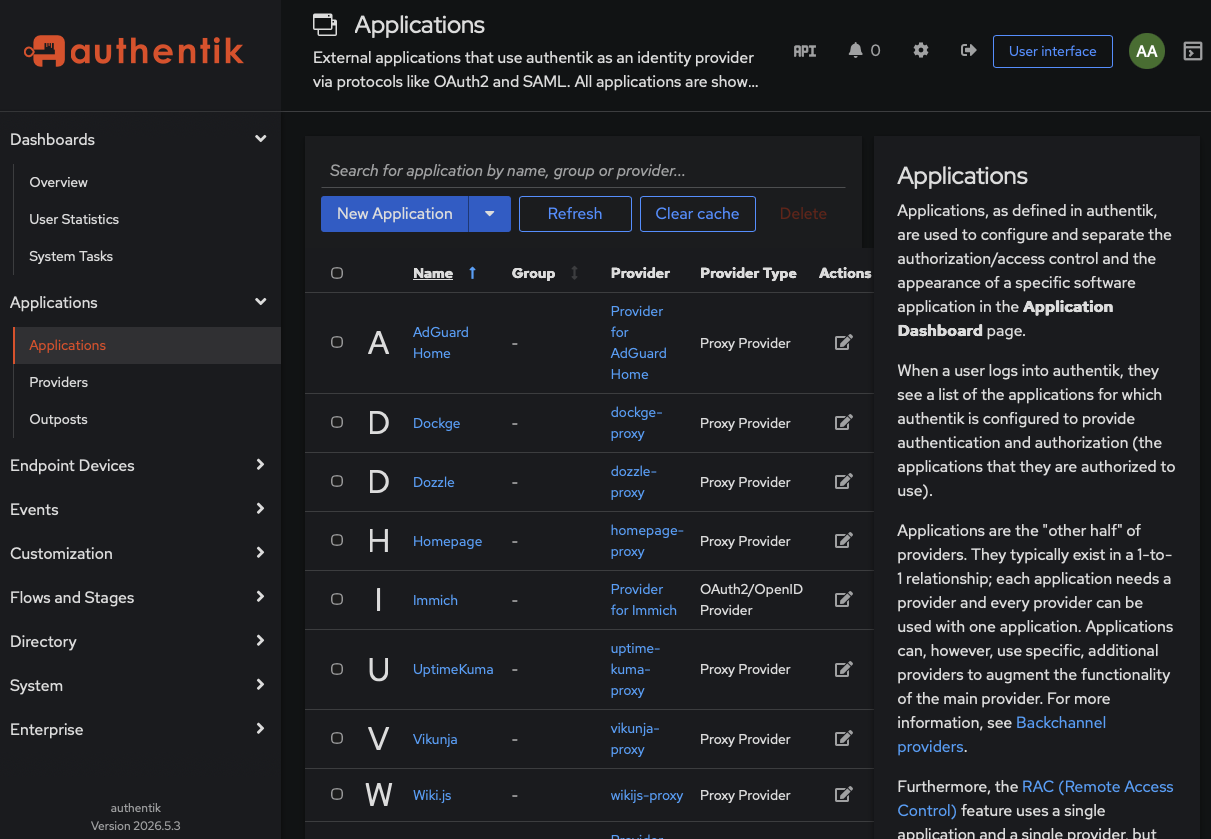This screenshot has width=1211, height=839.
Task: Open the Backchannel providers link
Action: (1001, 734)
